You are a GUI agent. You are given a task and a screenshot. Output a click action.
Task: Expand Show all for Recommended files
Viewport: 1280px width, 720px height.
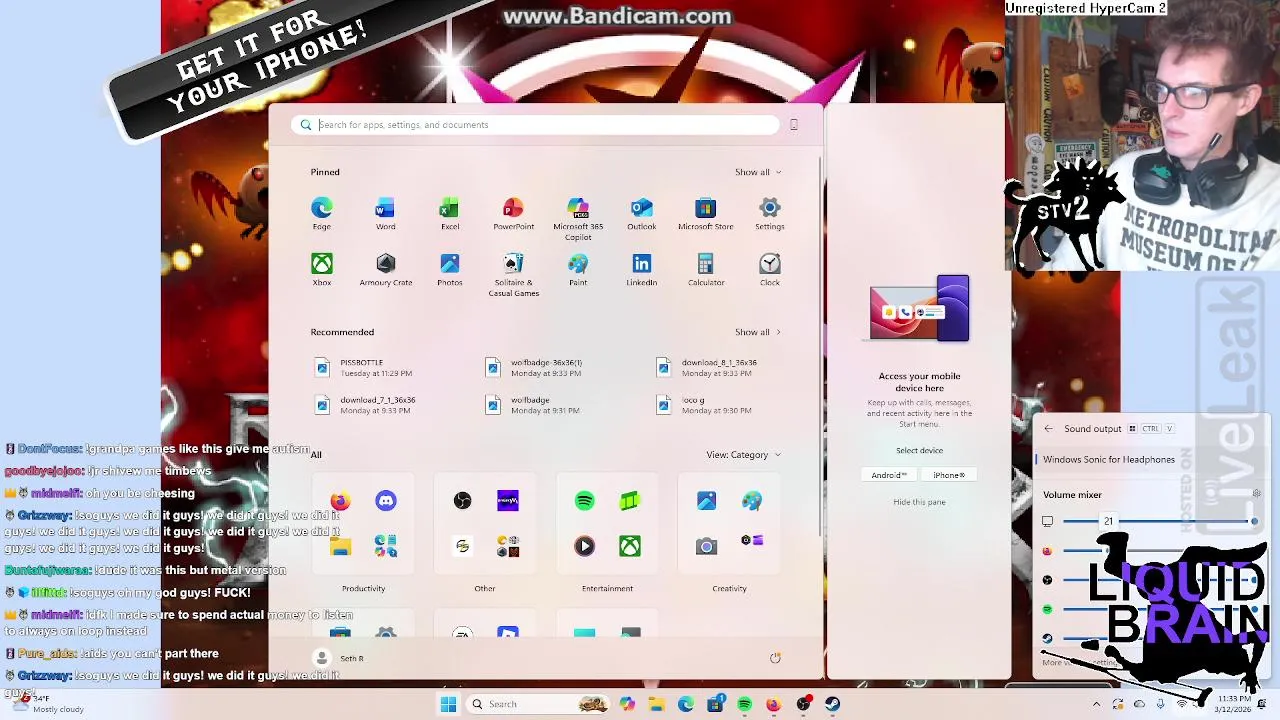click(758, 332)
